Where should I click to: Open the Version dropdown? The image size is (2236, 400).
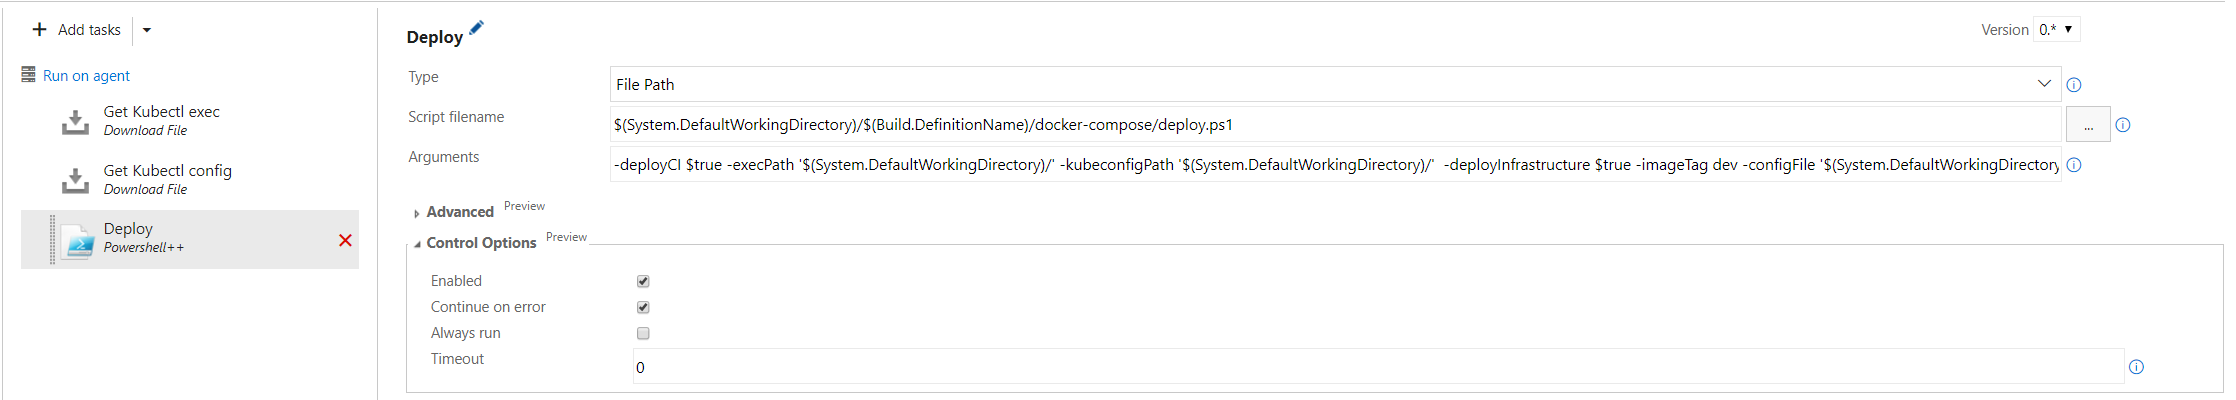(2056, 30)
